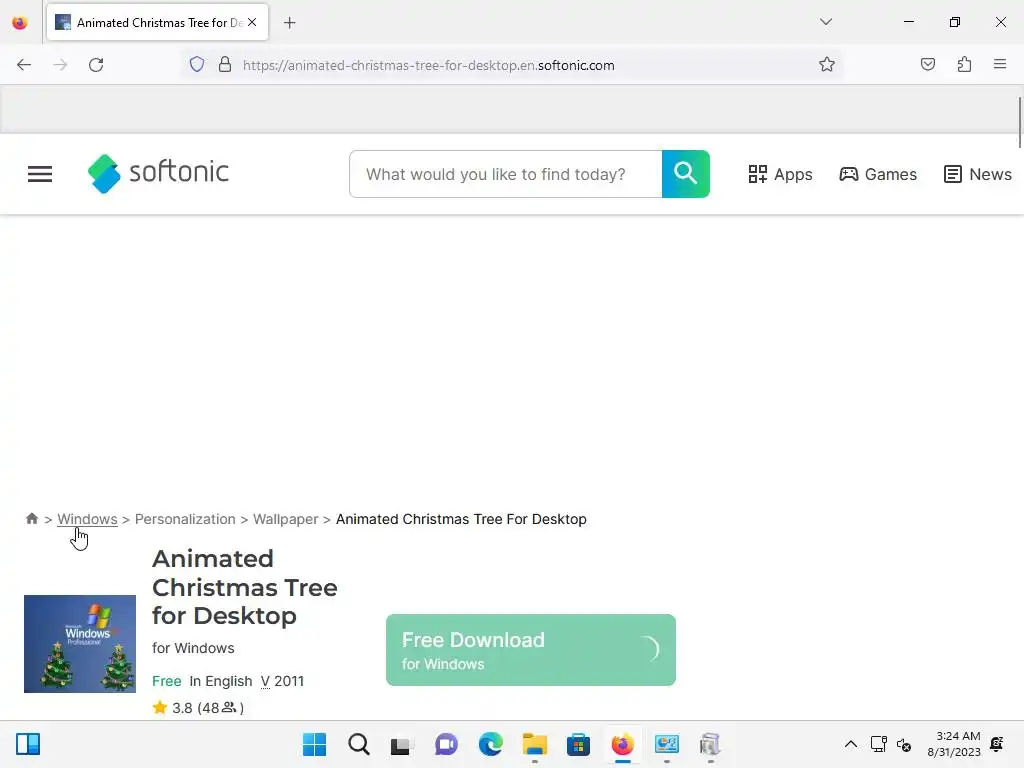Go back with the browser back arrow

point(24,65)
